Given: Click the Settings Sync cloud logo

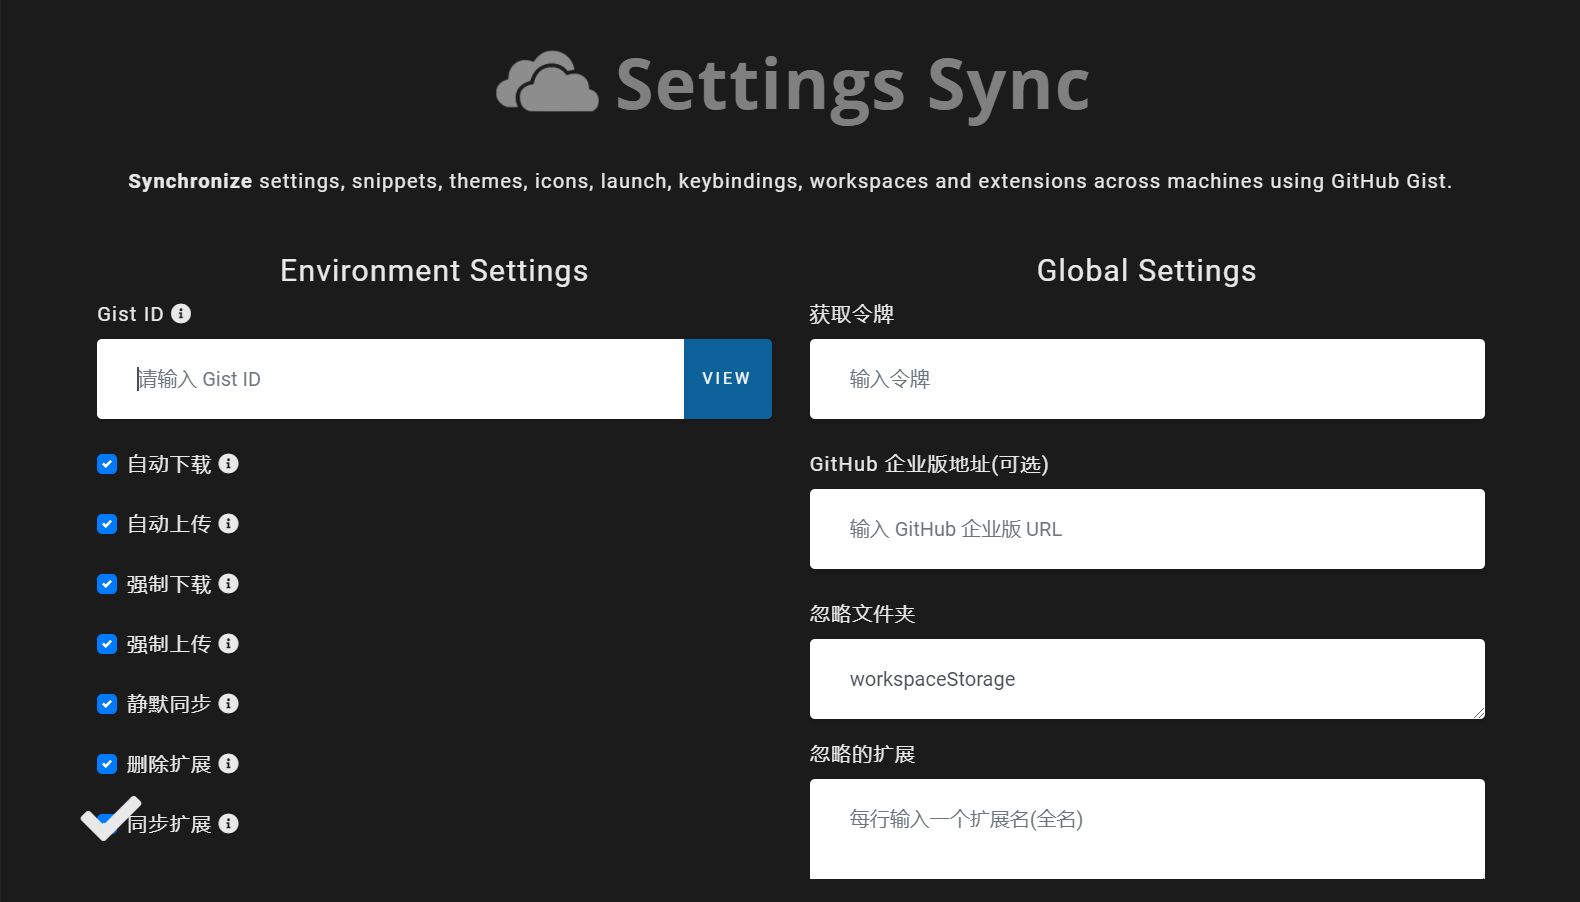Looking at the screenshot, I should pos(548,83).
